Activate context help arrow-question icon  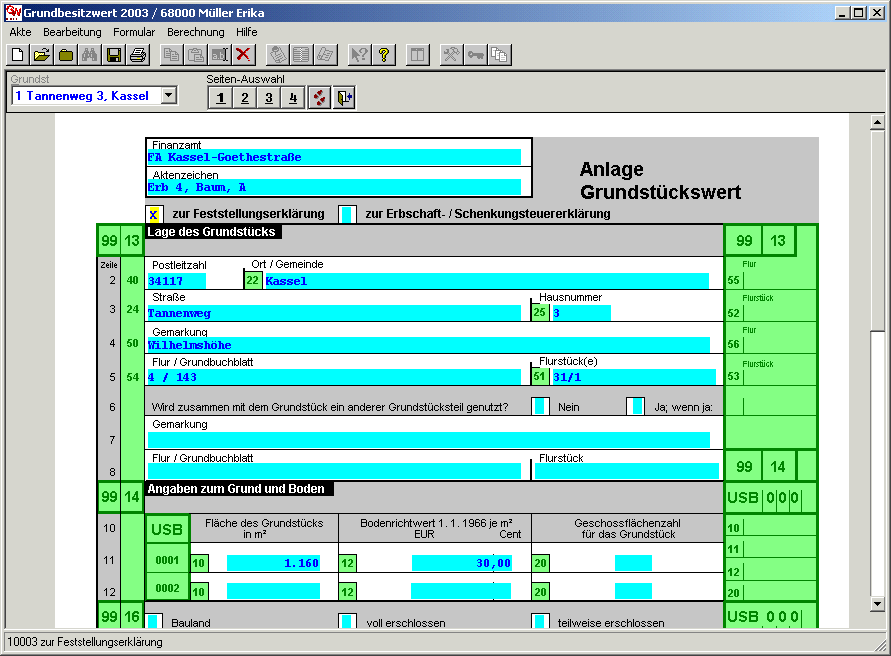pos(359,55)
